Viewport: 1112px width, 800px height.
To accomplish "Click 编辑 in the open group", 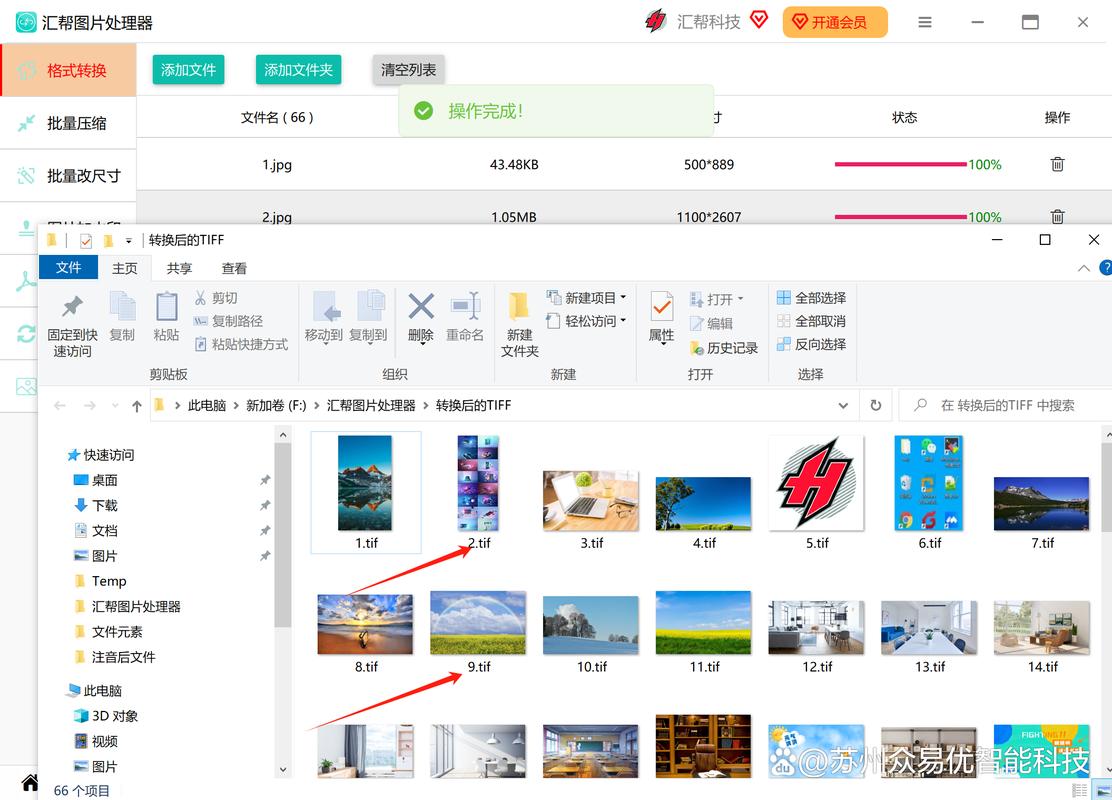I will pos(711,324).
